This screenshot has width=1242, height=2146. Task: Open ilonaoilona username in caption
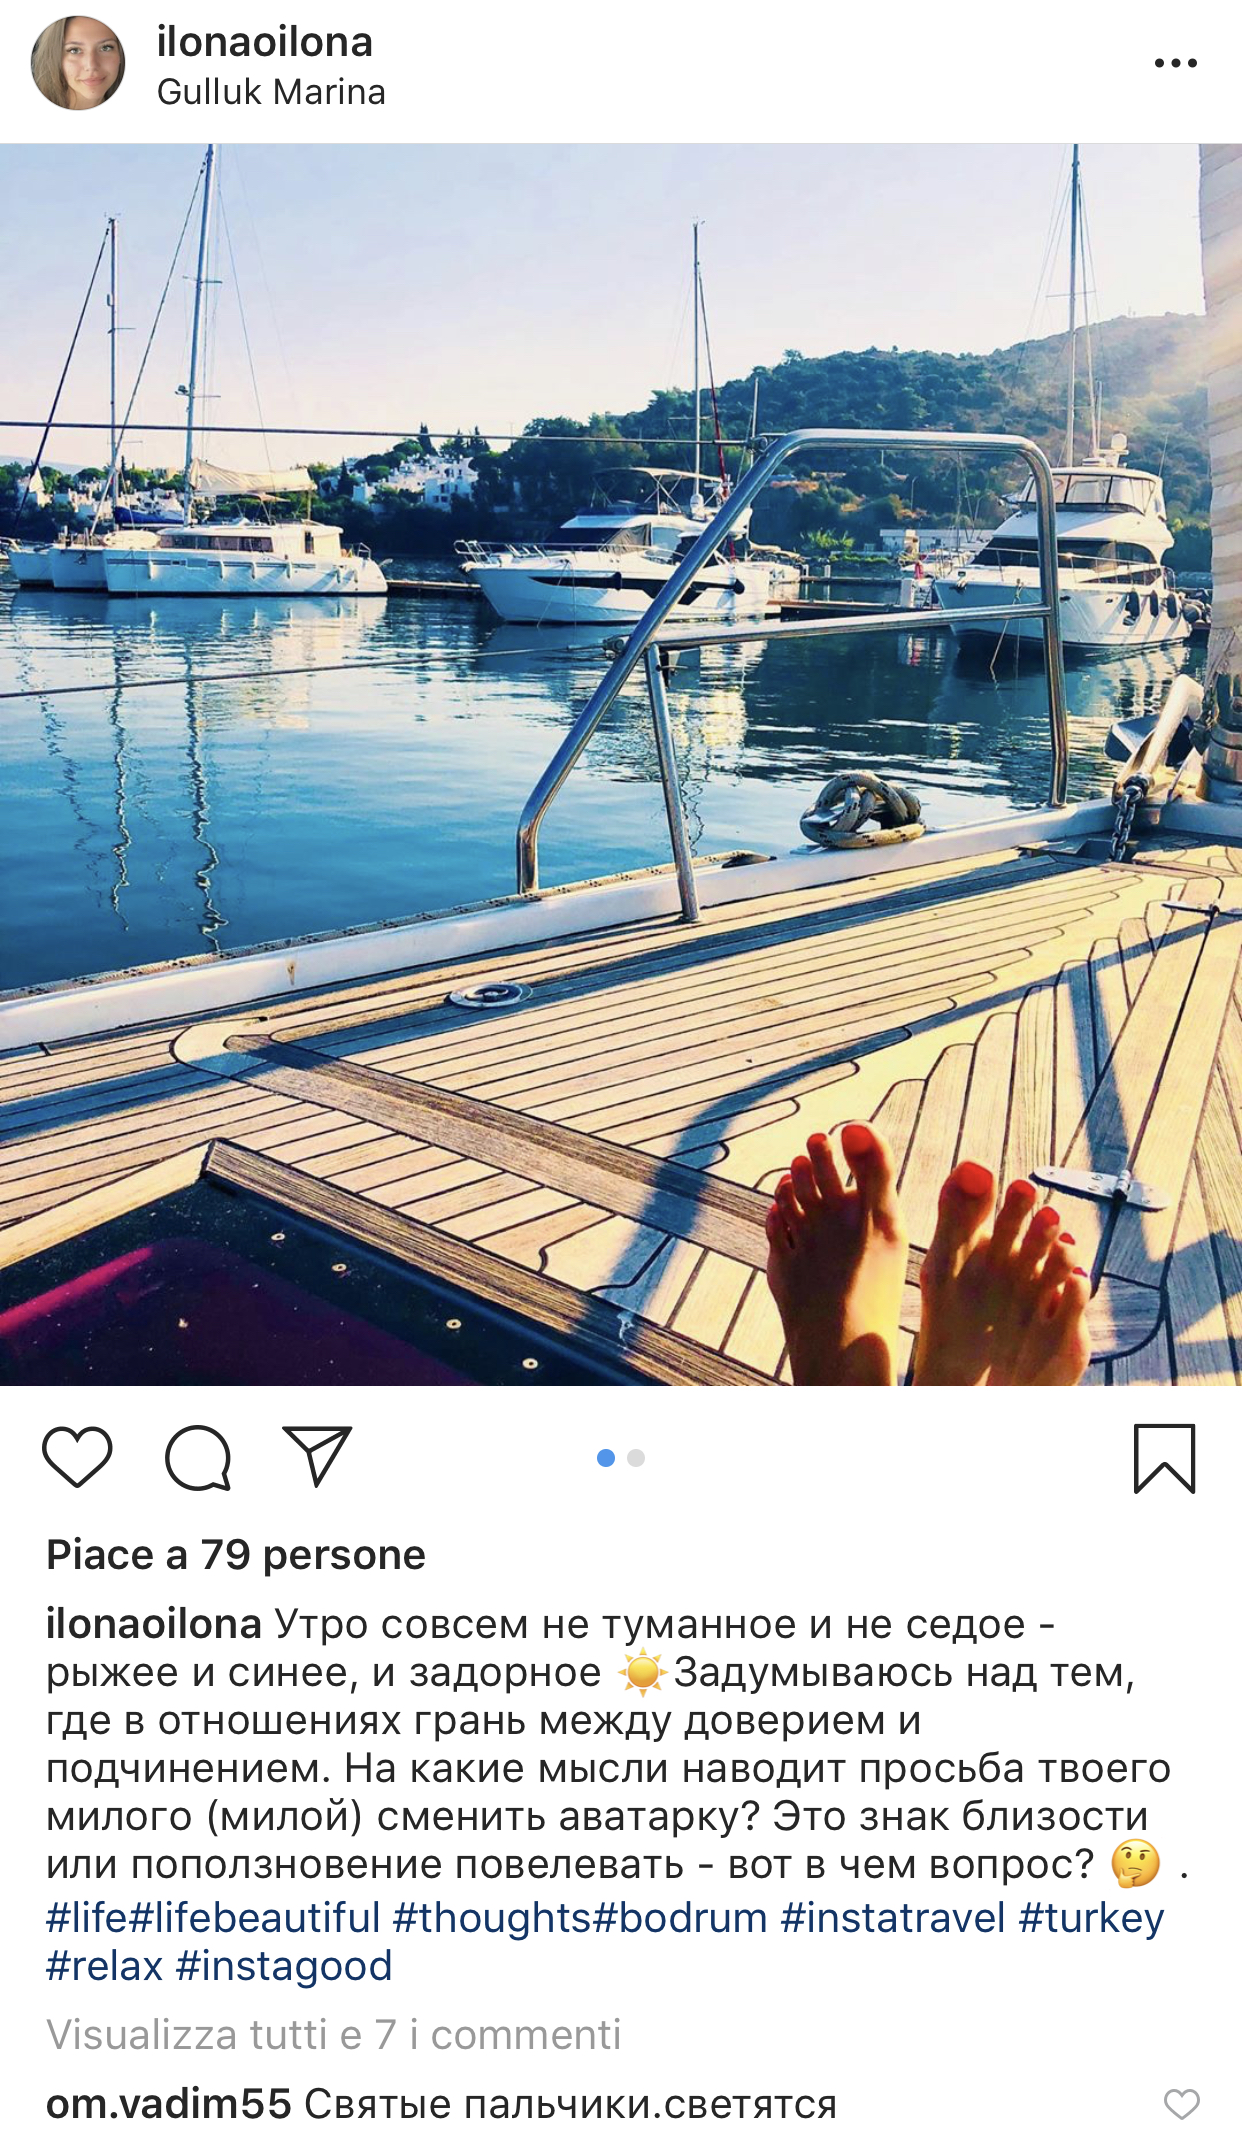(x=154, y=1624)
